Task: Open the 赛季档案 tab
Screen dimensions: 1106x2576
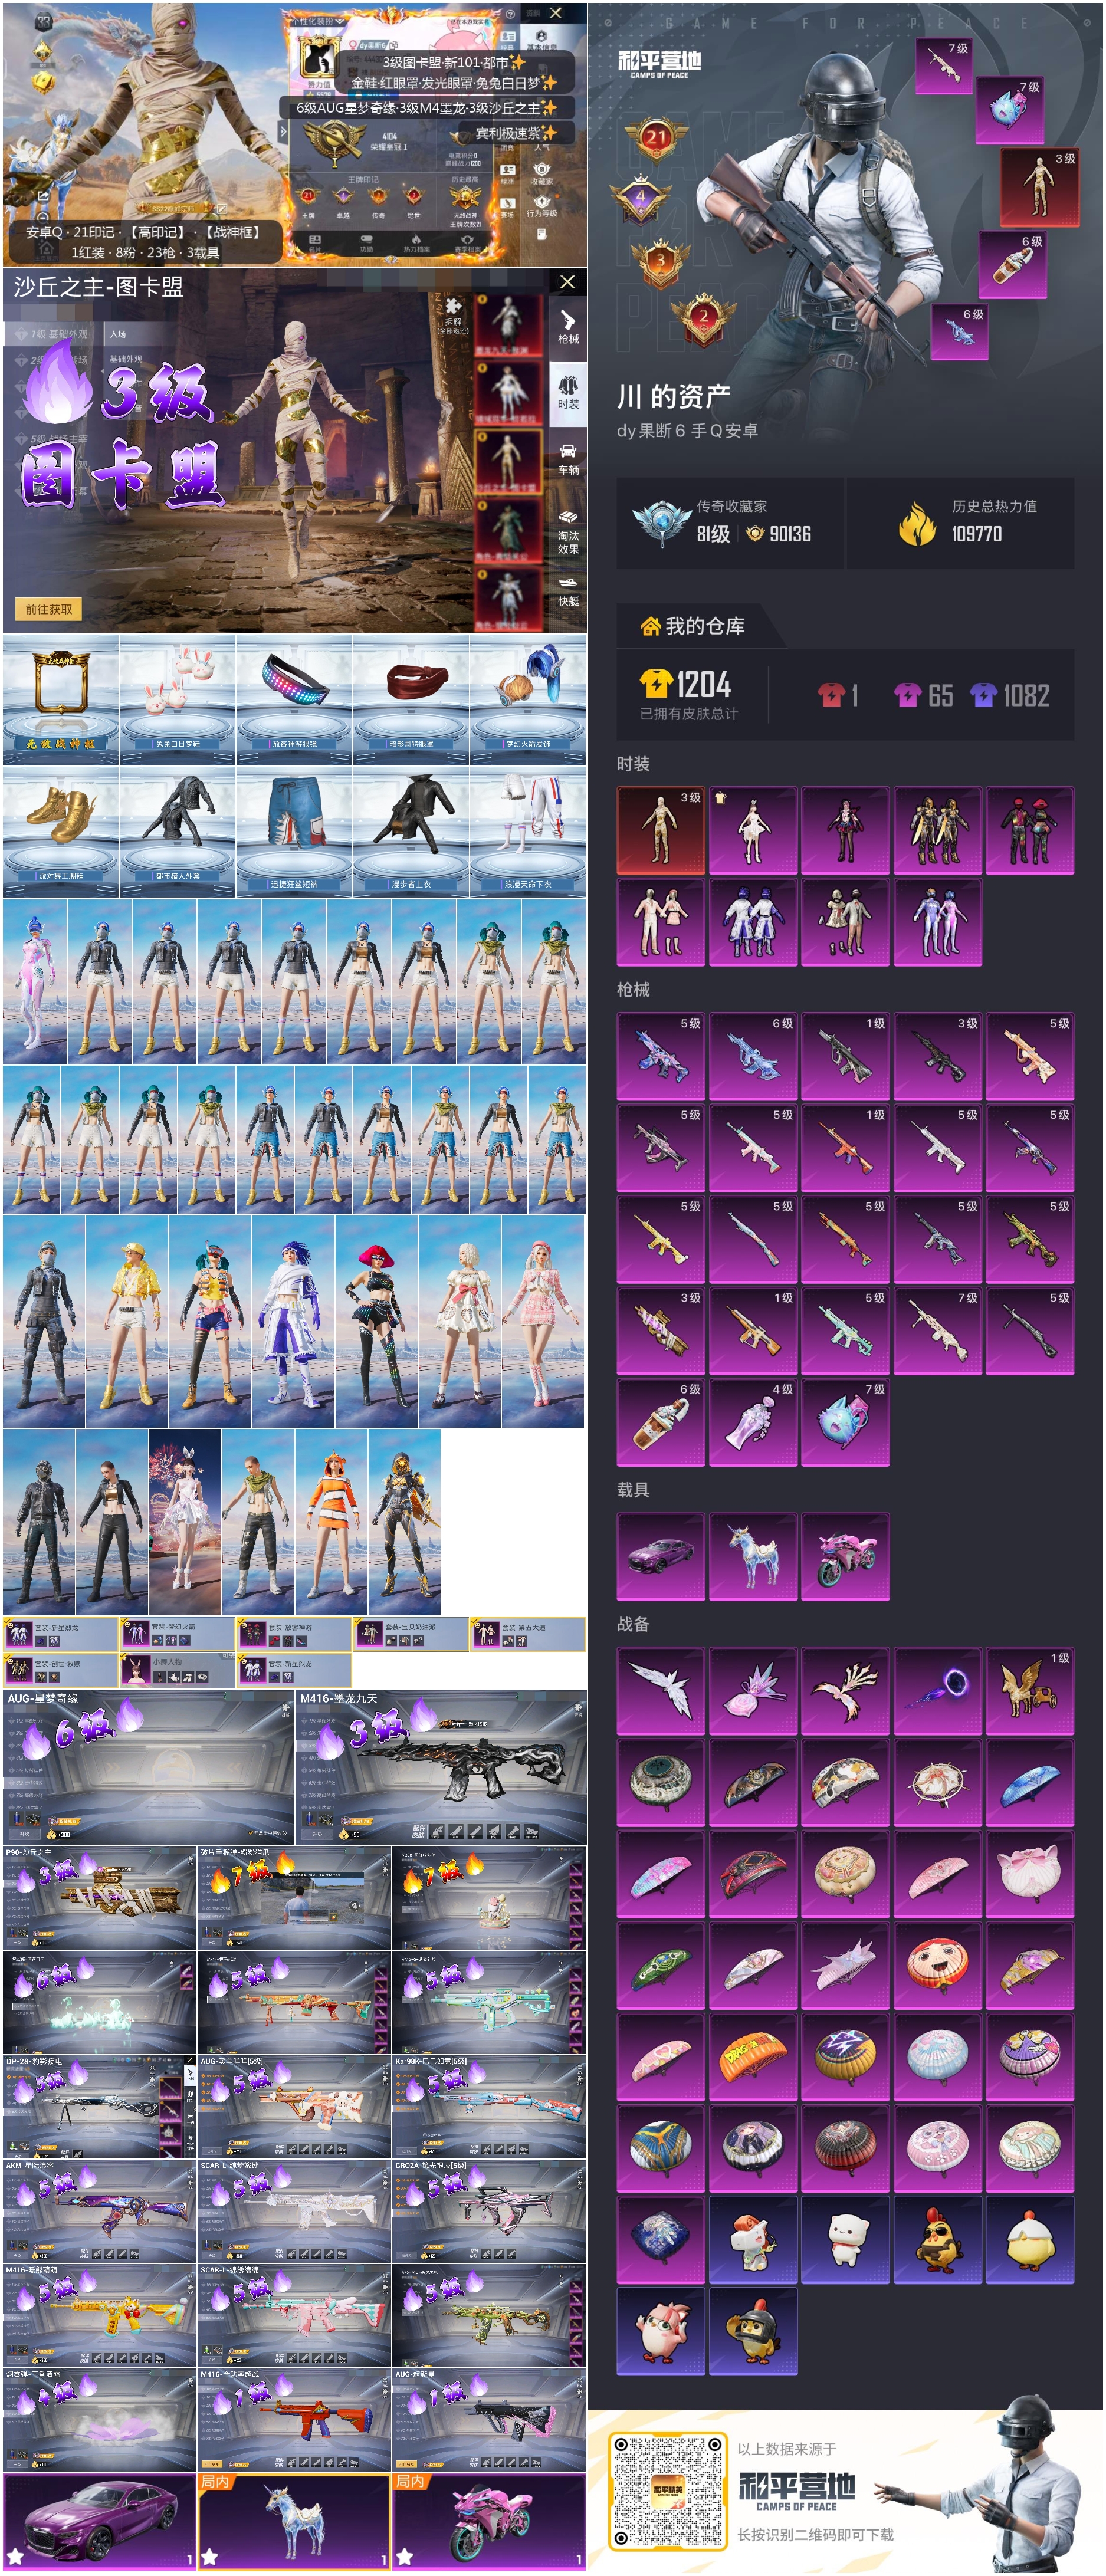Action: [x=467, y=243]
